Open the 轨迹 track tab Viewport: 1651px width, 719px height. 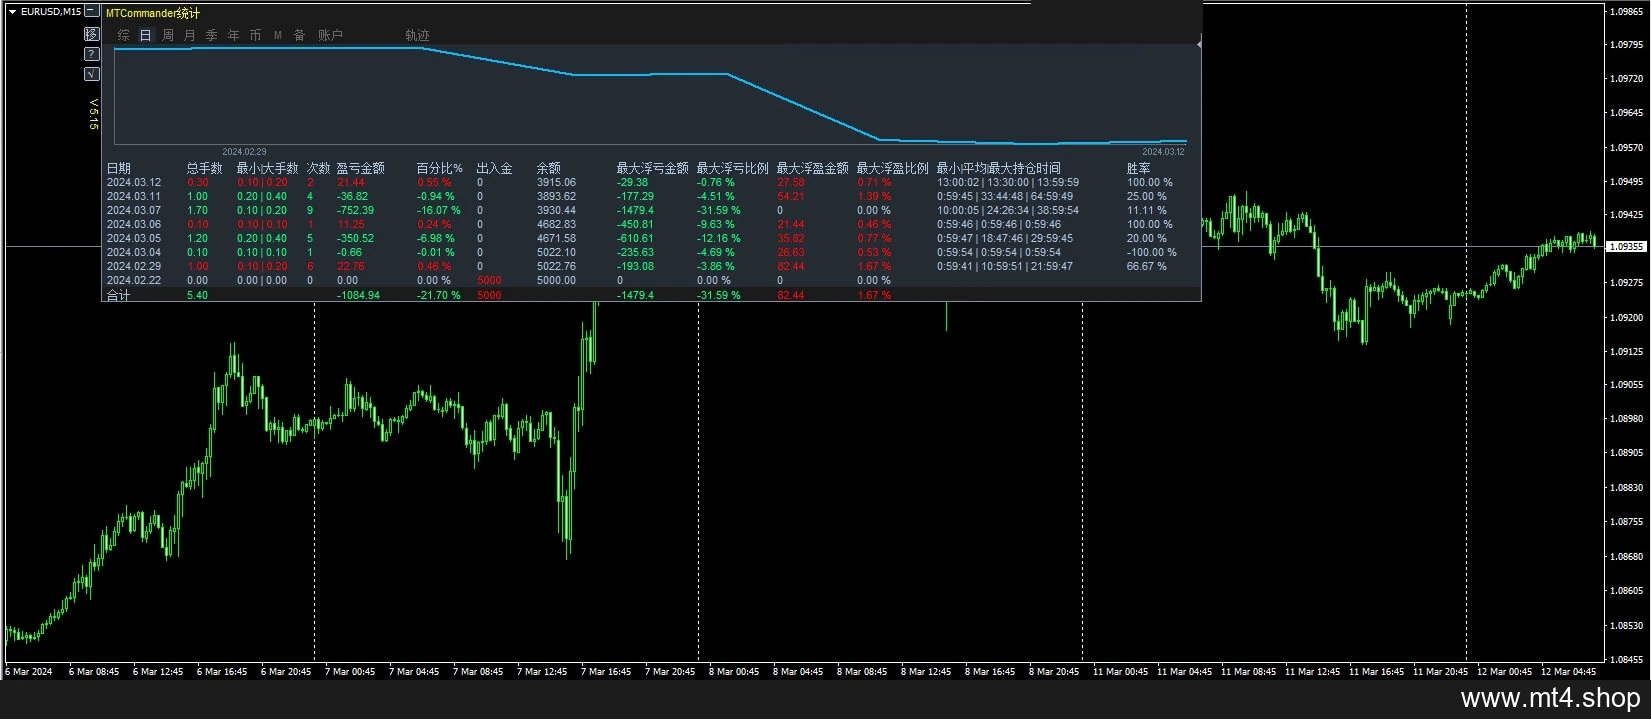[x=418, y=35]
